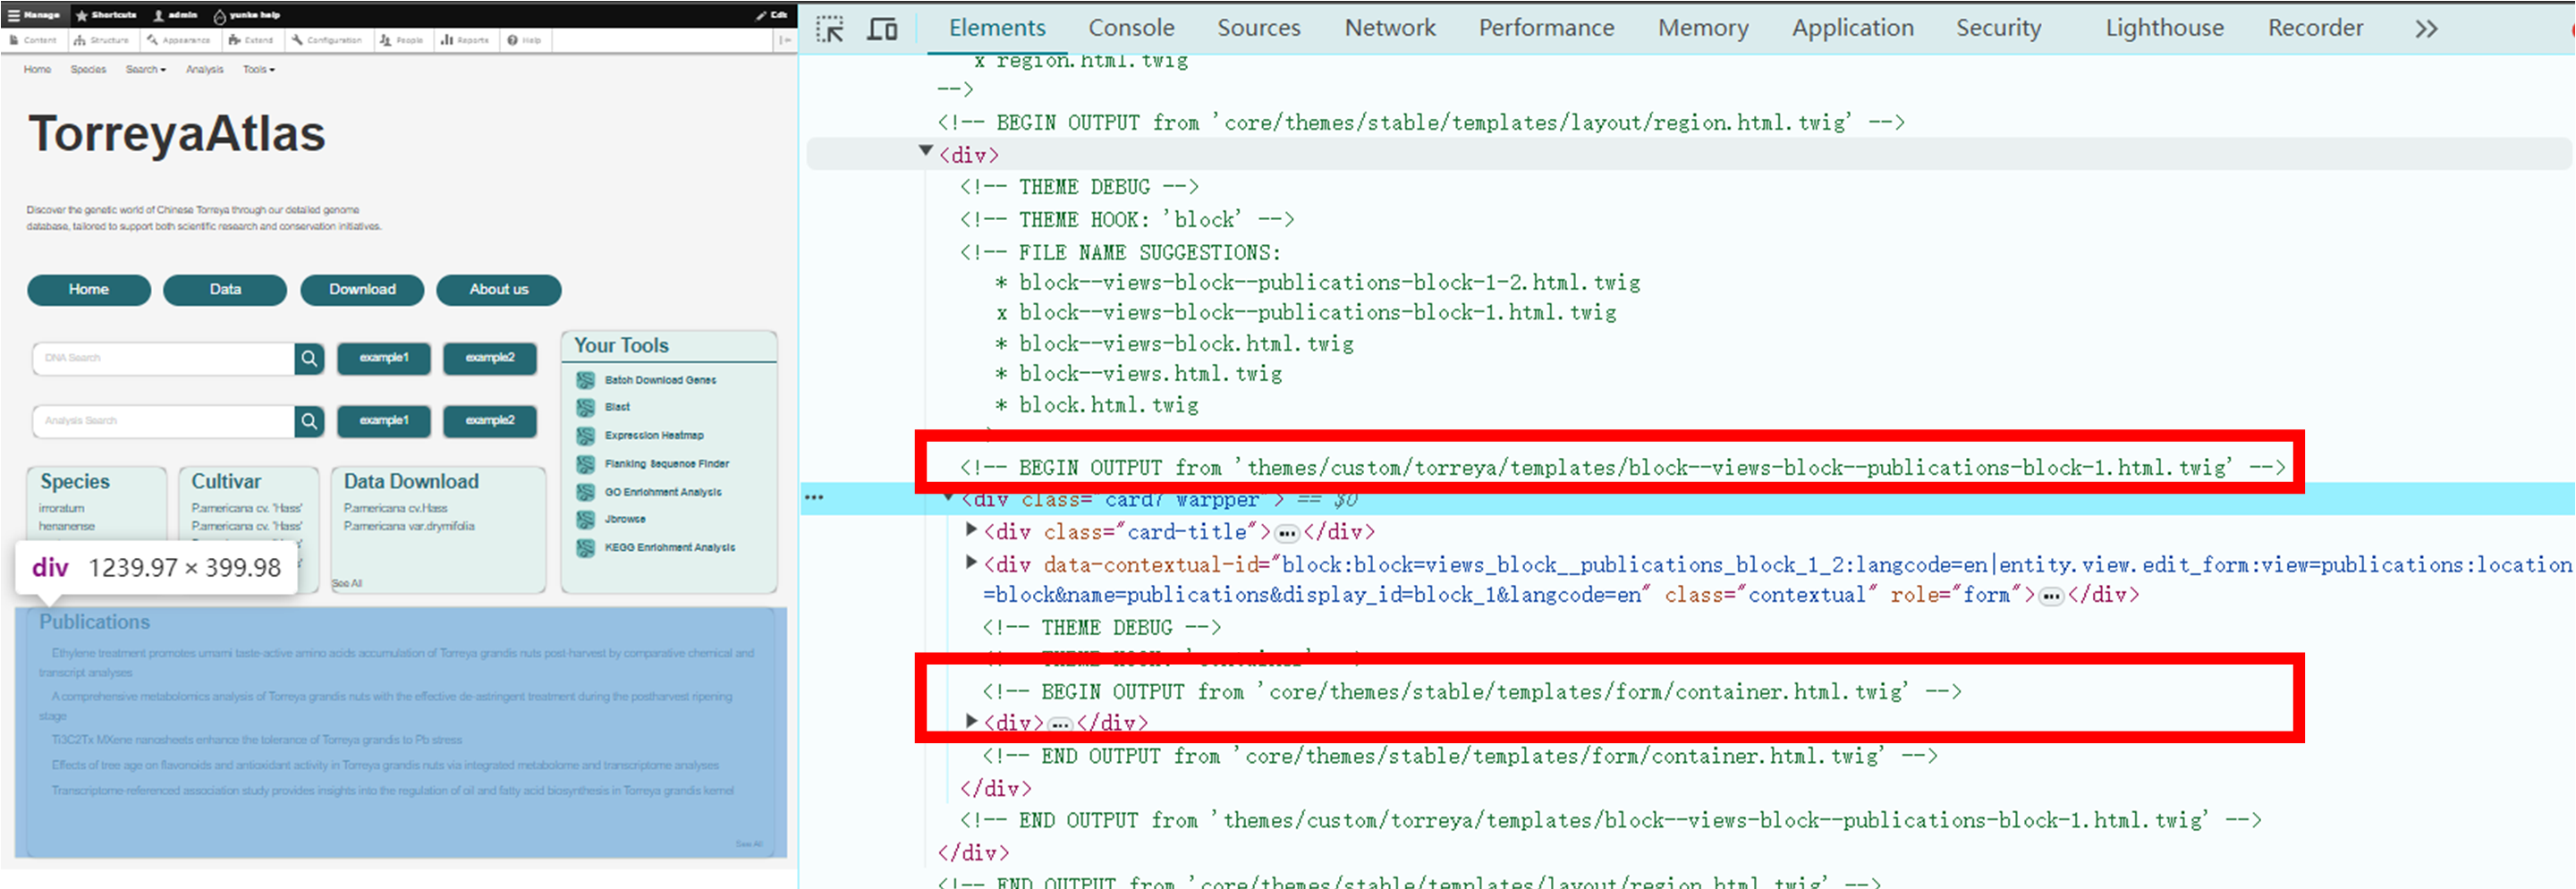The width and height of the screenshot is (2576, 889).
Task: Open the Help admin menu item
Action: point(524,40)
